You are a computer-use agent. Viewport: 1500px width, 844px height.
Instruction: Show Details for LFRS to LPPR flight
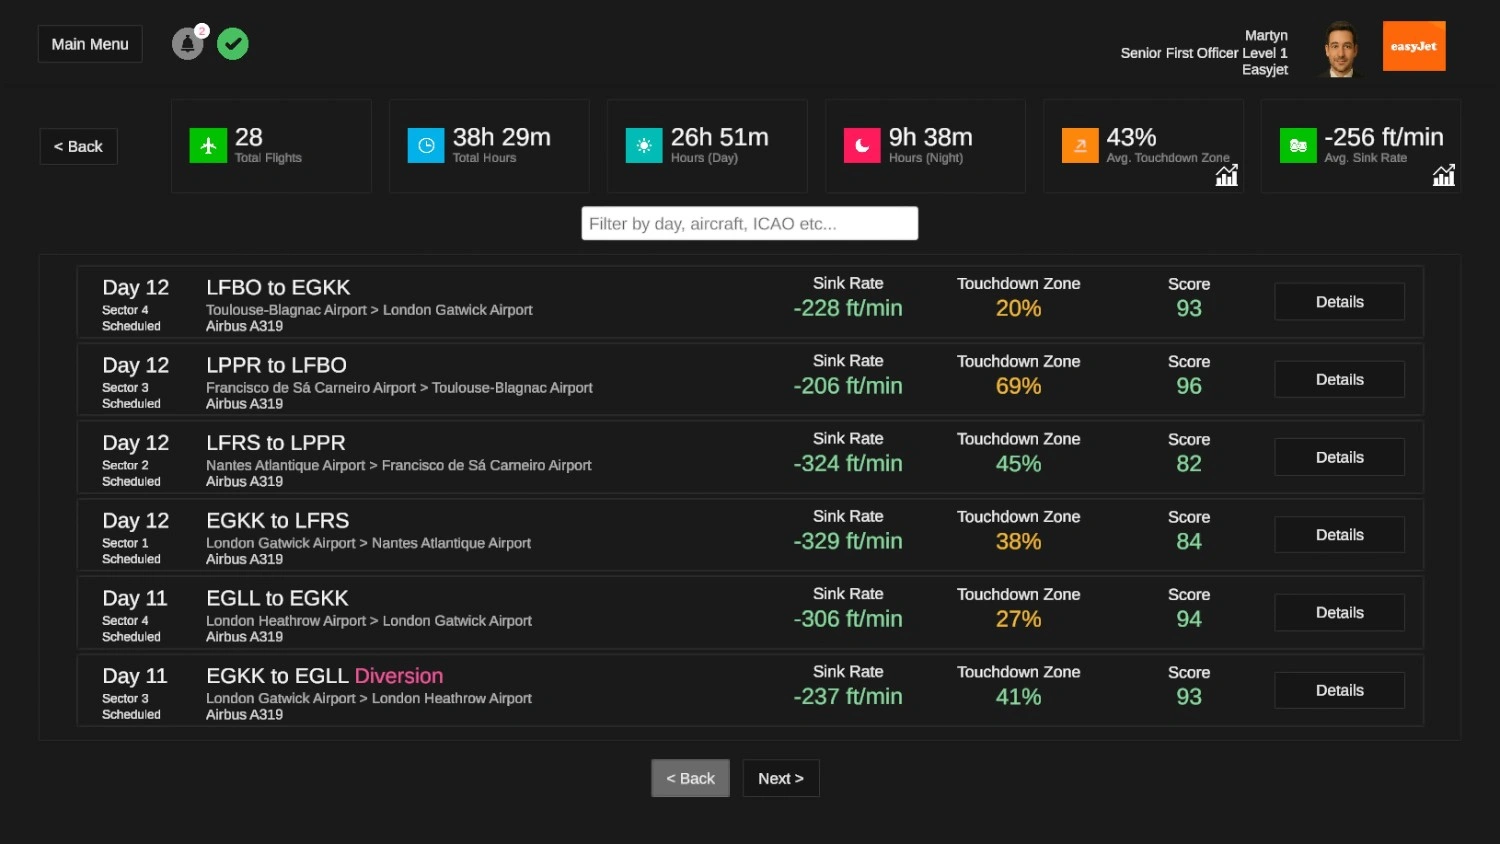pyautogui.click(x=1339, y=457)
